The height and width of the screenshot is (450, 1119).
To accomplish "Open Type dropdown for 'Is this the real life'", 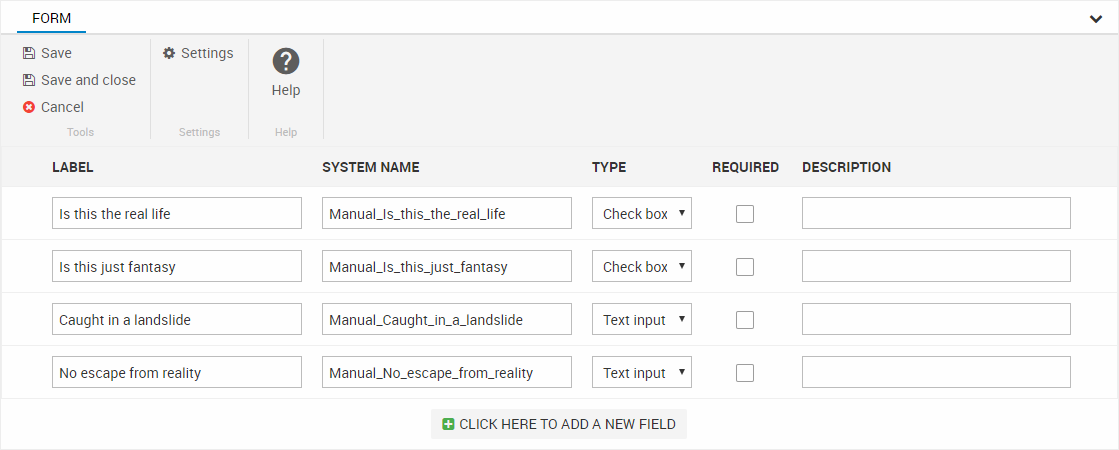I will [x=642, y=214].
